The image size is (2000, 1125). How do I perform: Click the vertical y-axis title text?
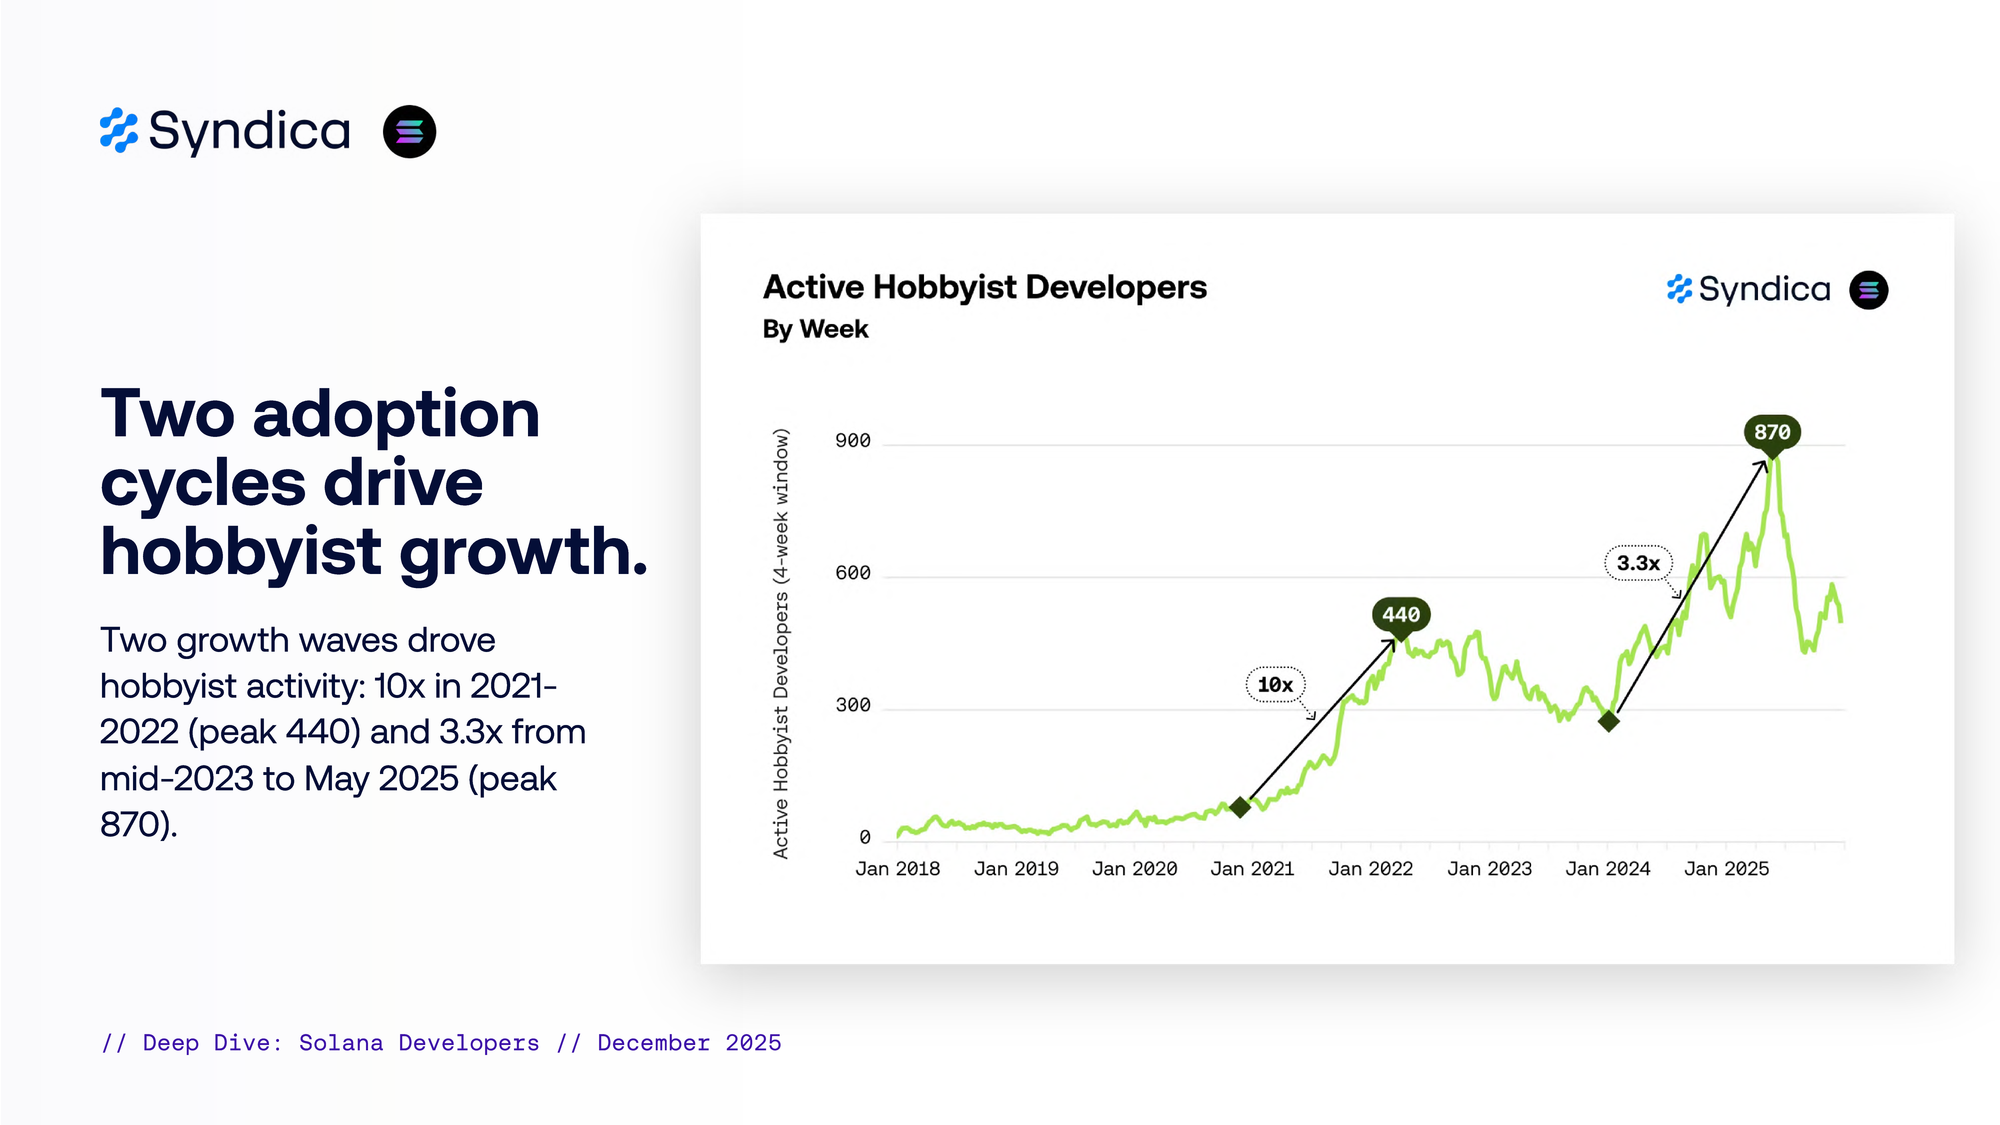(781, 643)
